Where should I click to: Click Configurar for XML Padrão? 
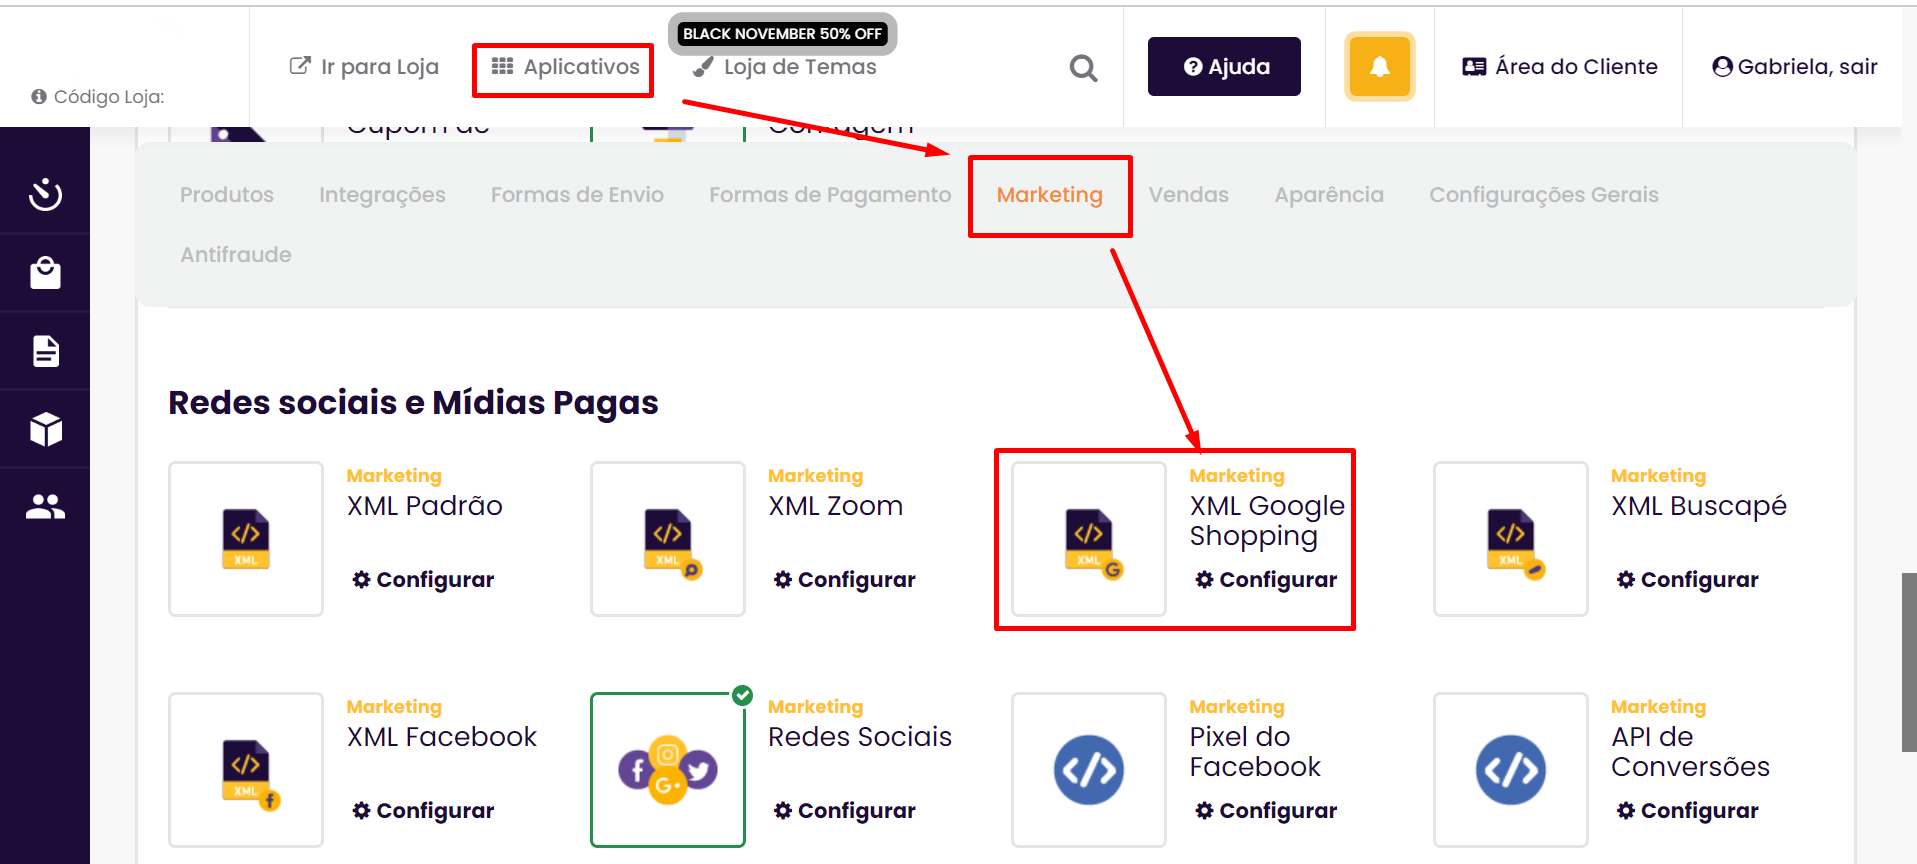[x=423, y=580]
